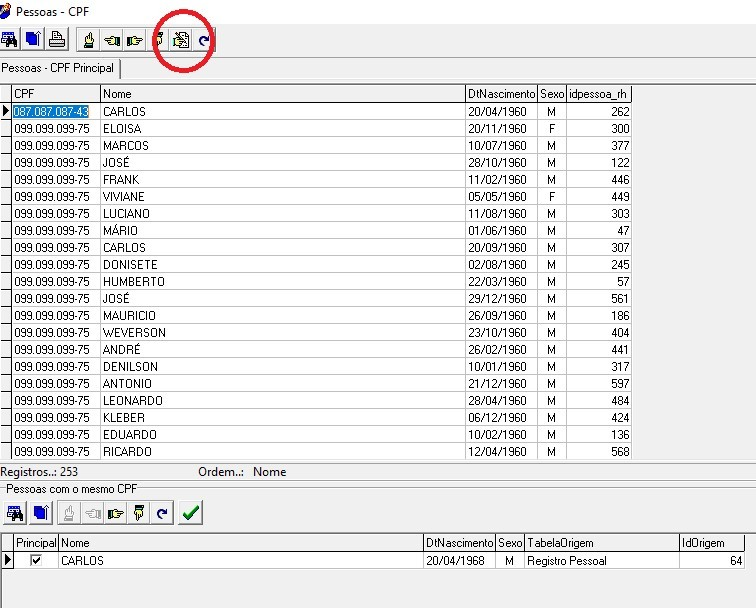Toggle the Principal checkbox for CARLOS
756x608 pixels.
(x=36, y=561)
